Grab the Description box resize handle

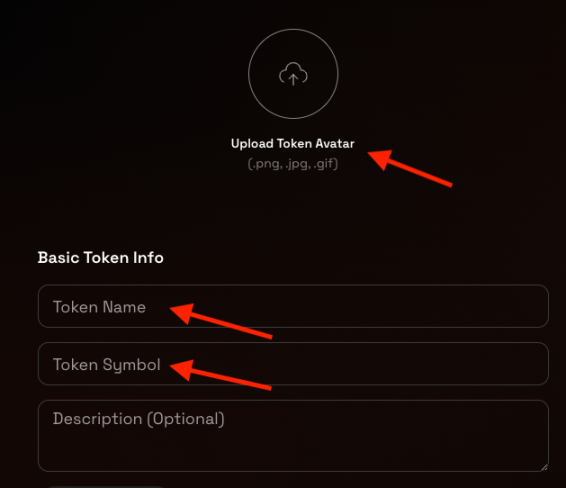[544, 467]
